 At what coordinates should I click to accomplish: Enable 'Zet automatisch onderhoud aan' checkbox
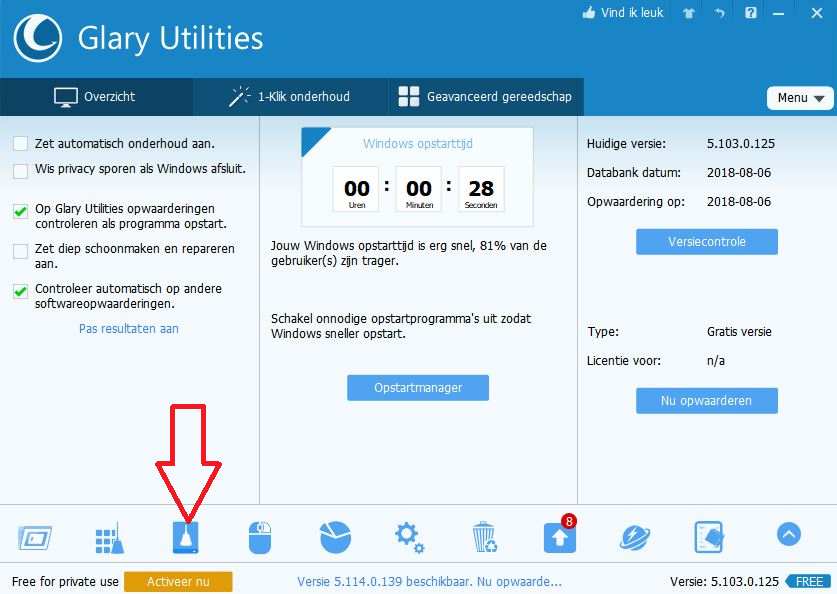[x=20, y=144]
